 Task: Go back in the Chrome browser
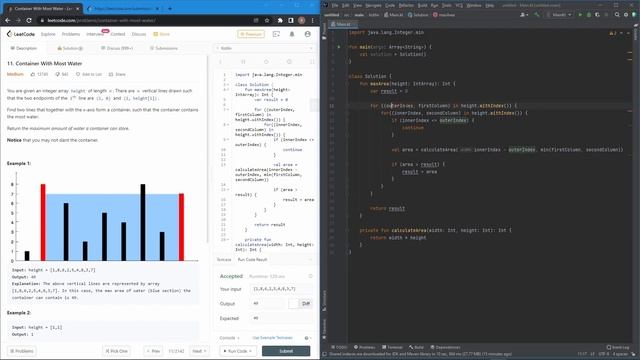(x=8, y=20)
